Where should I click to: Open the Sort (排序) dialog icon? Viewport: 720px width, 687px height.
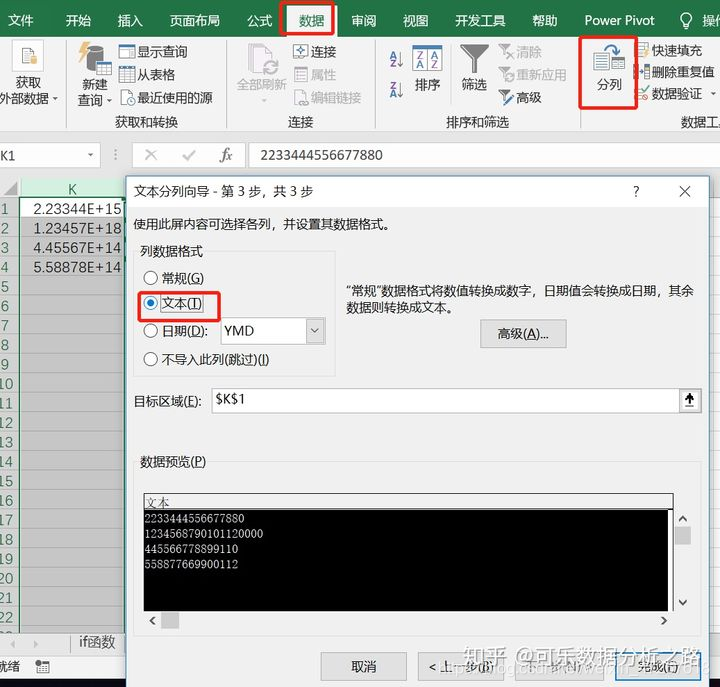click(427, 58)
